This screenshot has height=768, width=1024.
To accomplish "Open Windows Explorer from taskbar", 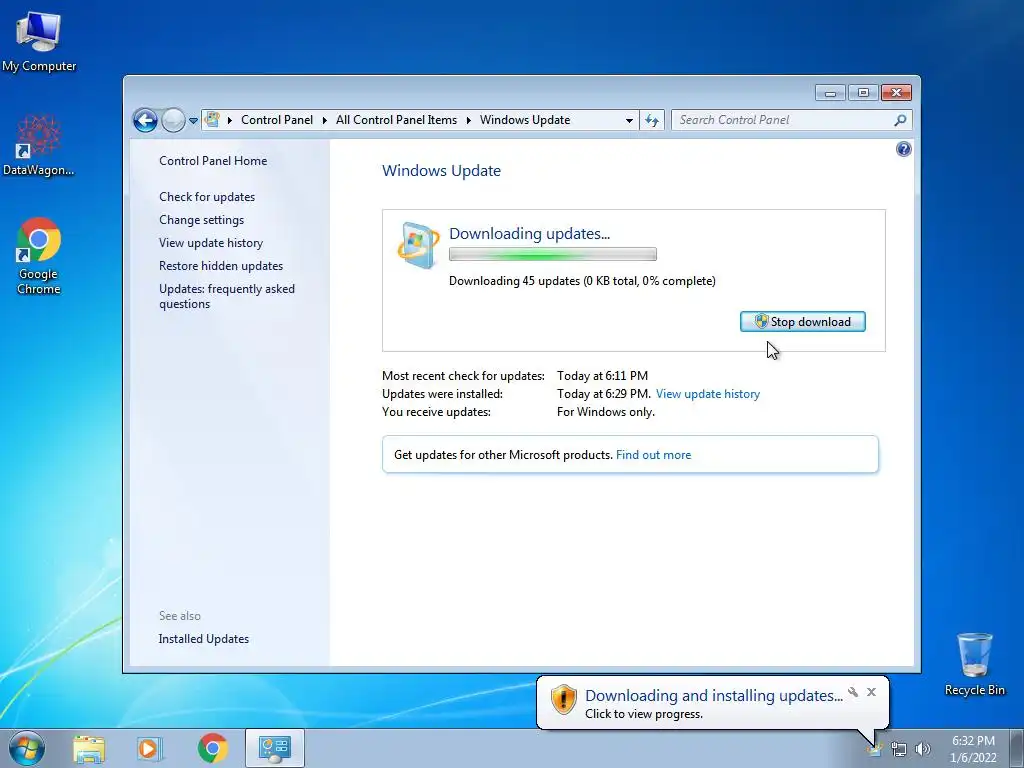I will click(x=89, y=748).
